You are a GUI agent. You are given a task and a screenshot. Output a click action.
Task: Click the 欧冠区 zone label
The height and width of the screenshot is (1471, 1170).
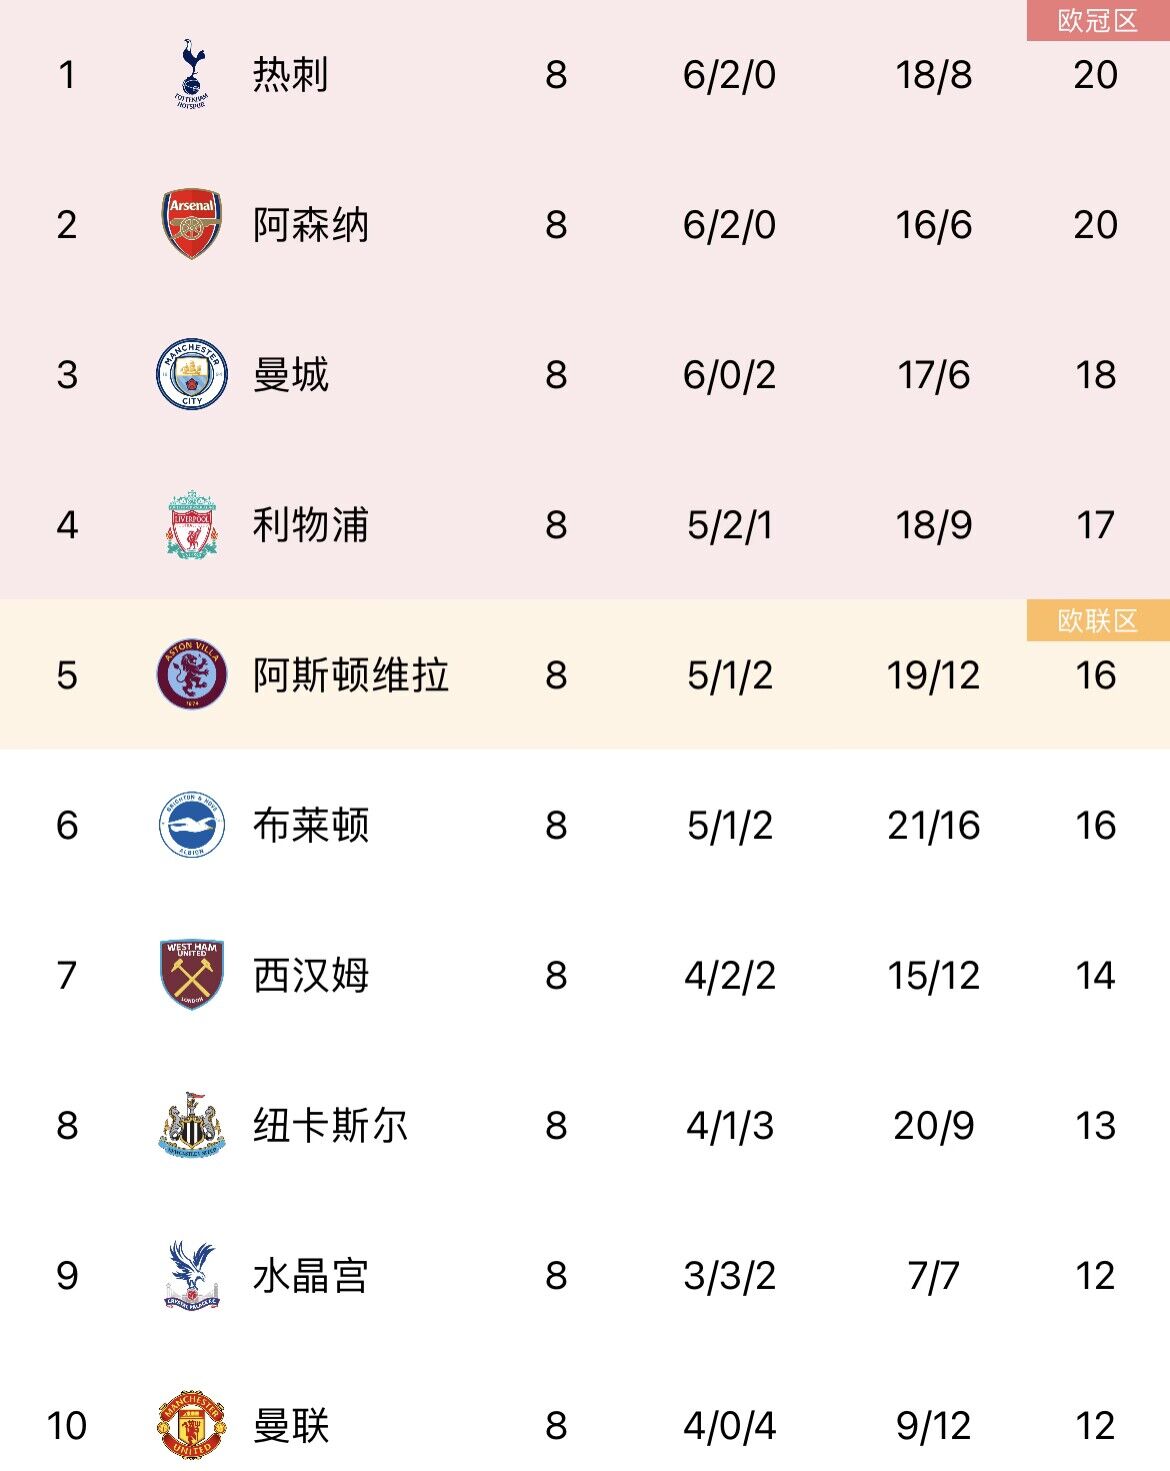(1097, 21)
